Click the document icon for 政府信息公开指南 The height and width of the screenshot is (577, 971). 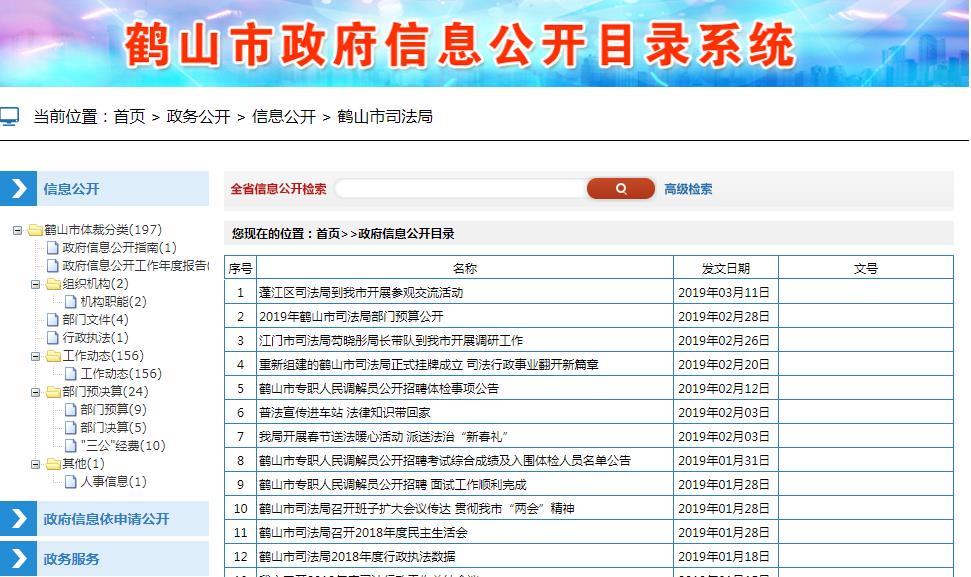coord(53,248)
